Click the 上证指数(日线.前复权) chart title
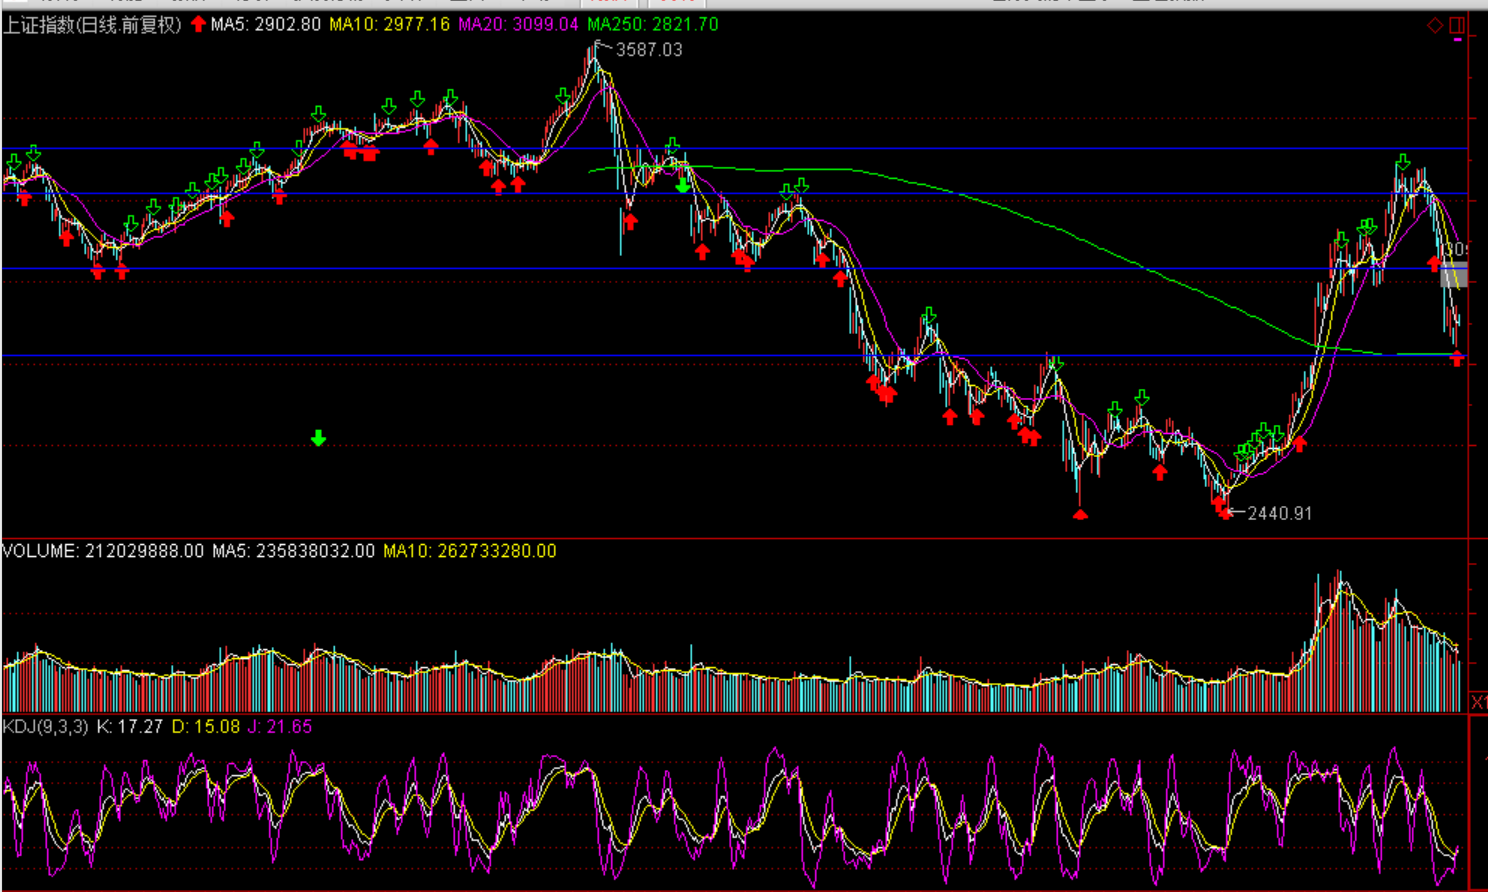Viewport: 1488px width, 892px height. [92, 24]
